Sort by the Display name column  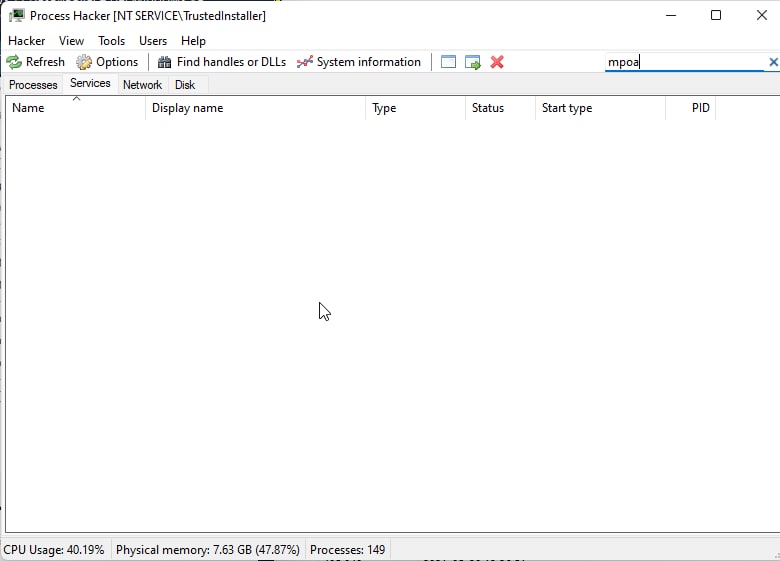256,108
